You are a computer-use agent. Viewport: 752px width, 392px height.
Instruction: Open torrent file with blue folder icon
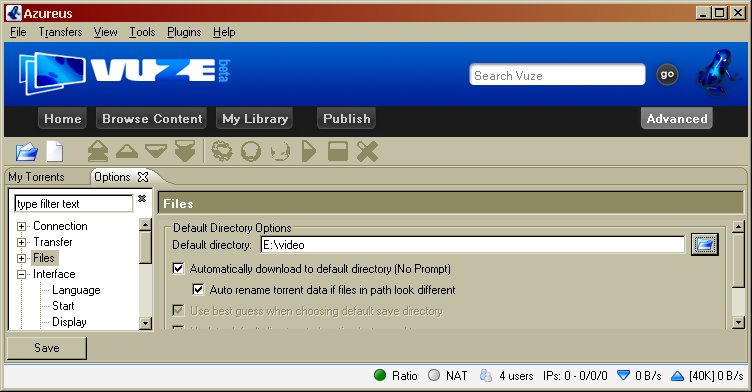click(x=27, y=152)
